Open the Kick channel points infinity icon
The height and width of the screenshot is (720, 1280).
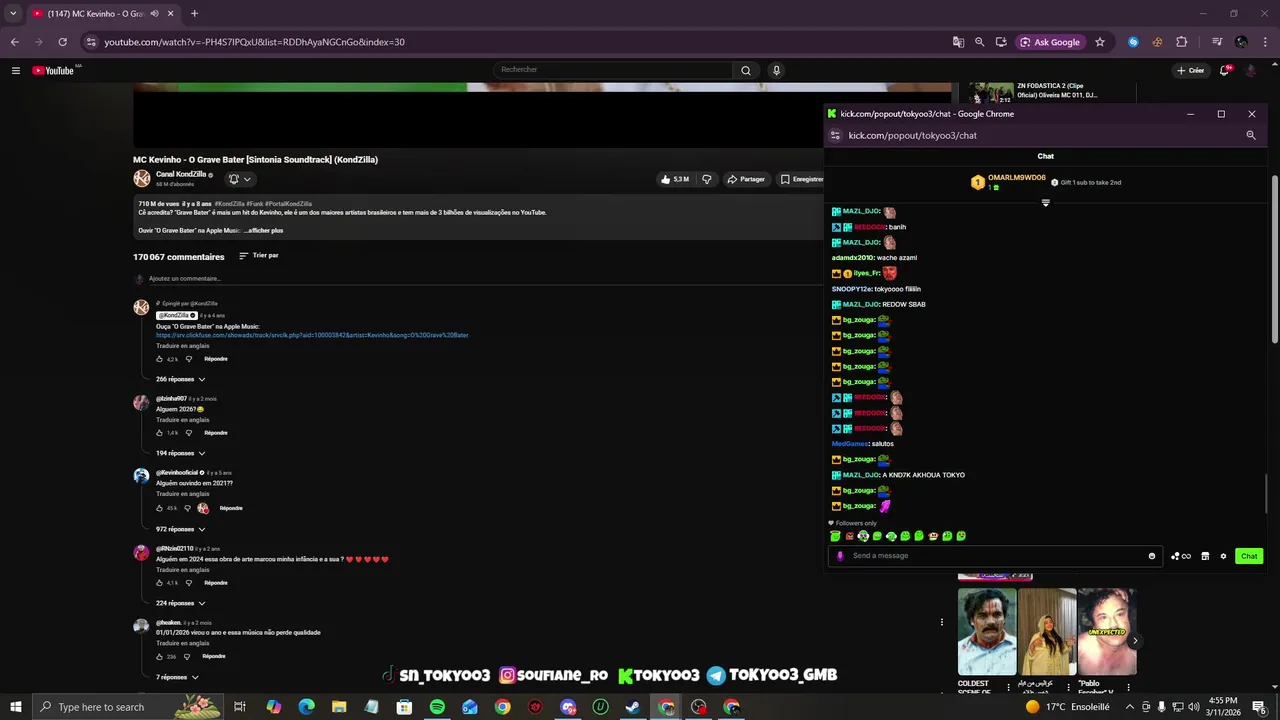tap(1181, 556)
